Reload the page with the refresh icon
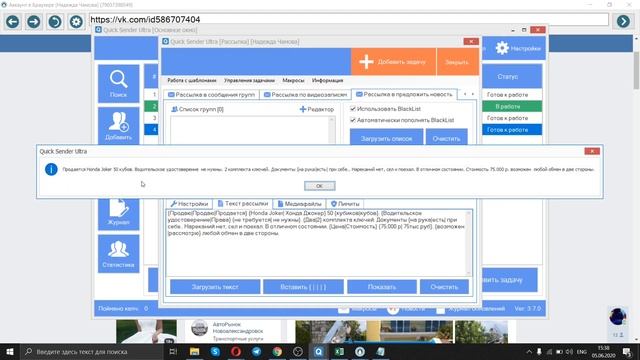The height and width of the screenshot is (360, 640). tap(55, 21)
